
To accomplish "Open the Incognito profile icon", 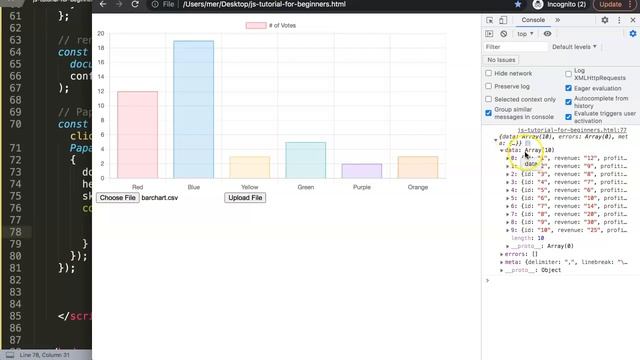I will tap(538, 4).
